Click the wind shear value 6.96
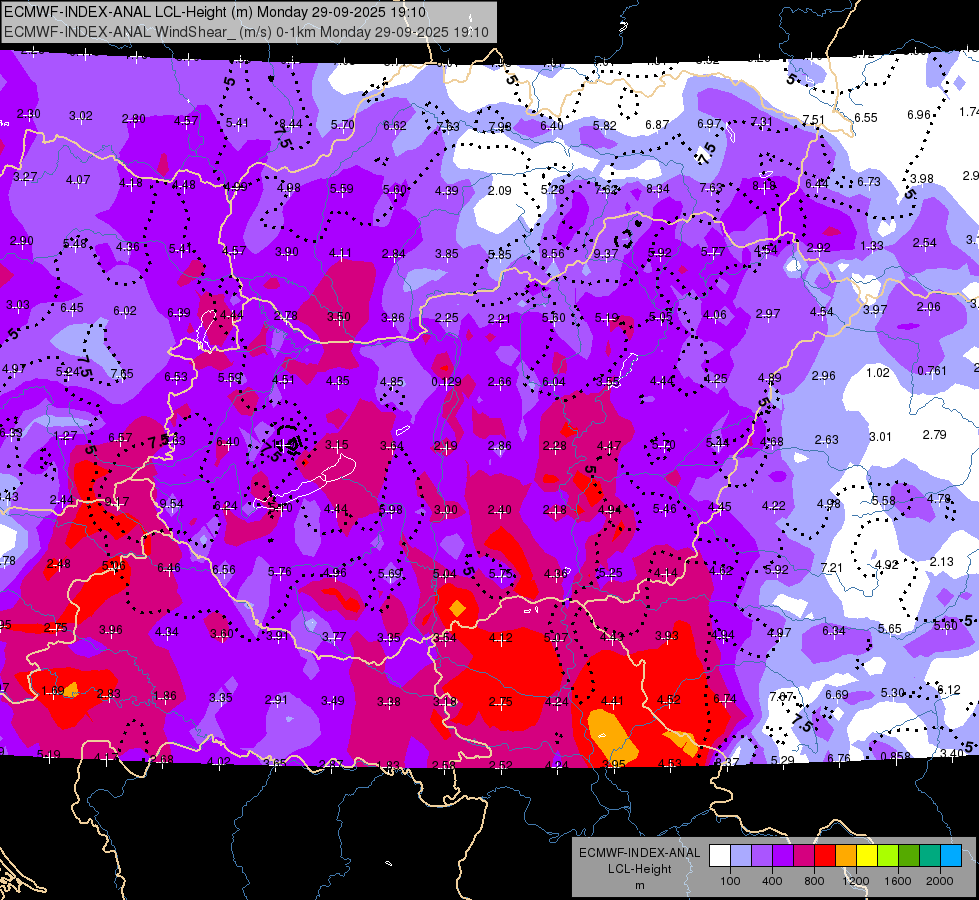The image size is (979, 900). click(918, 115)
